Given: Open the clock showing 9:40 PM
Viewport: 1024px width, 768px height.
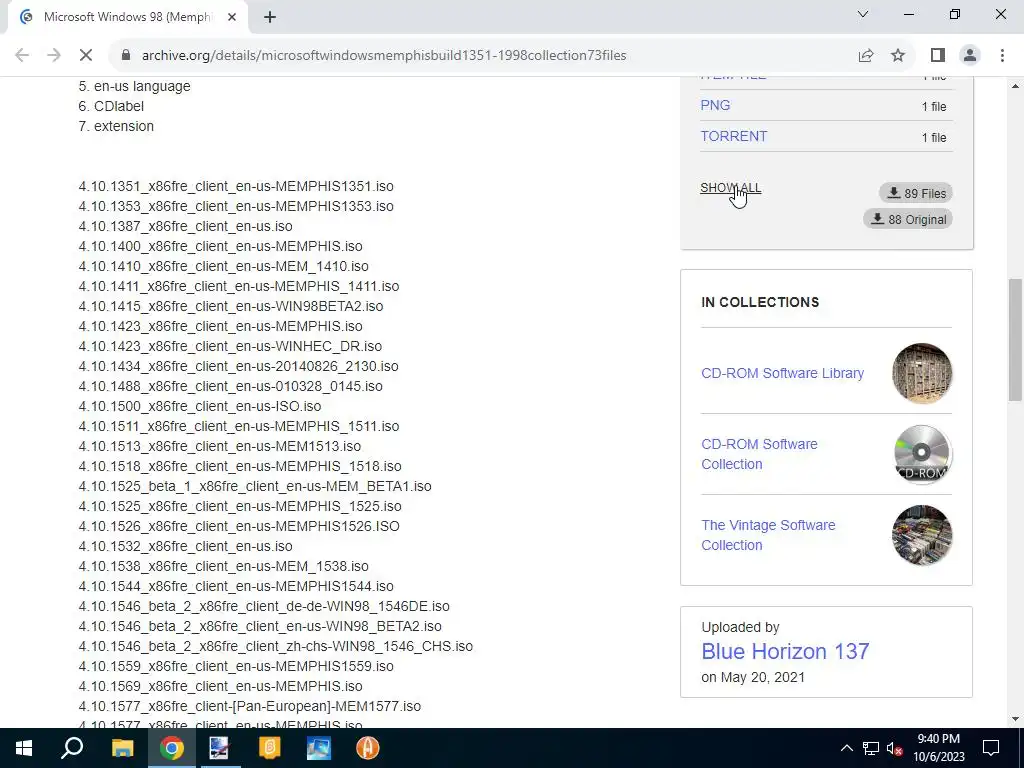Looking at the screenshot, I should (x=938, y=748).
